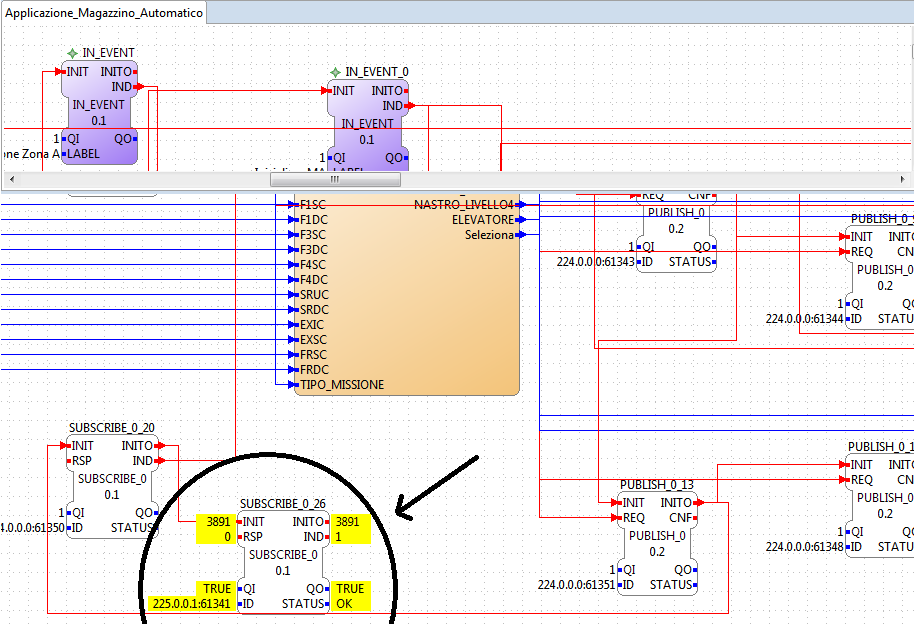Click the INIT input of IN_EVENT_0
This screenshot has height=624, width=914.
click(x=343, y=91)
